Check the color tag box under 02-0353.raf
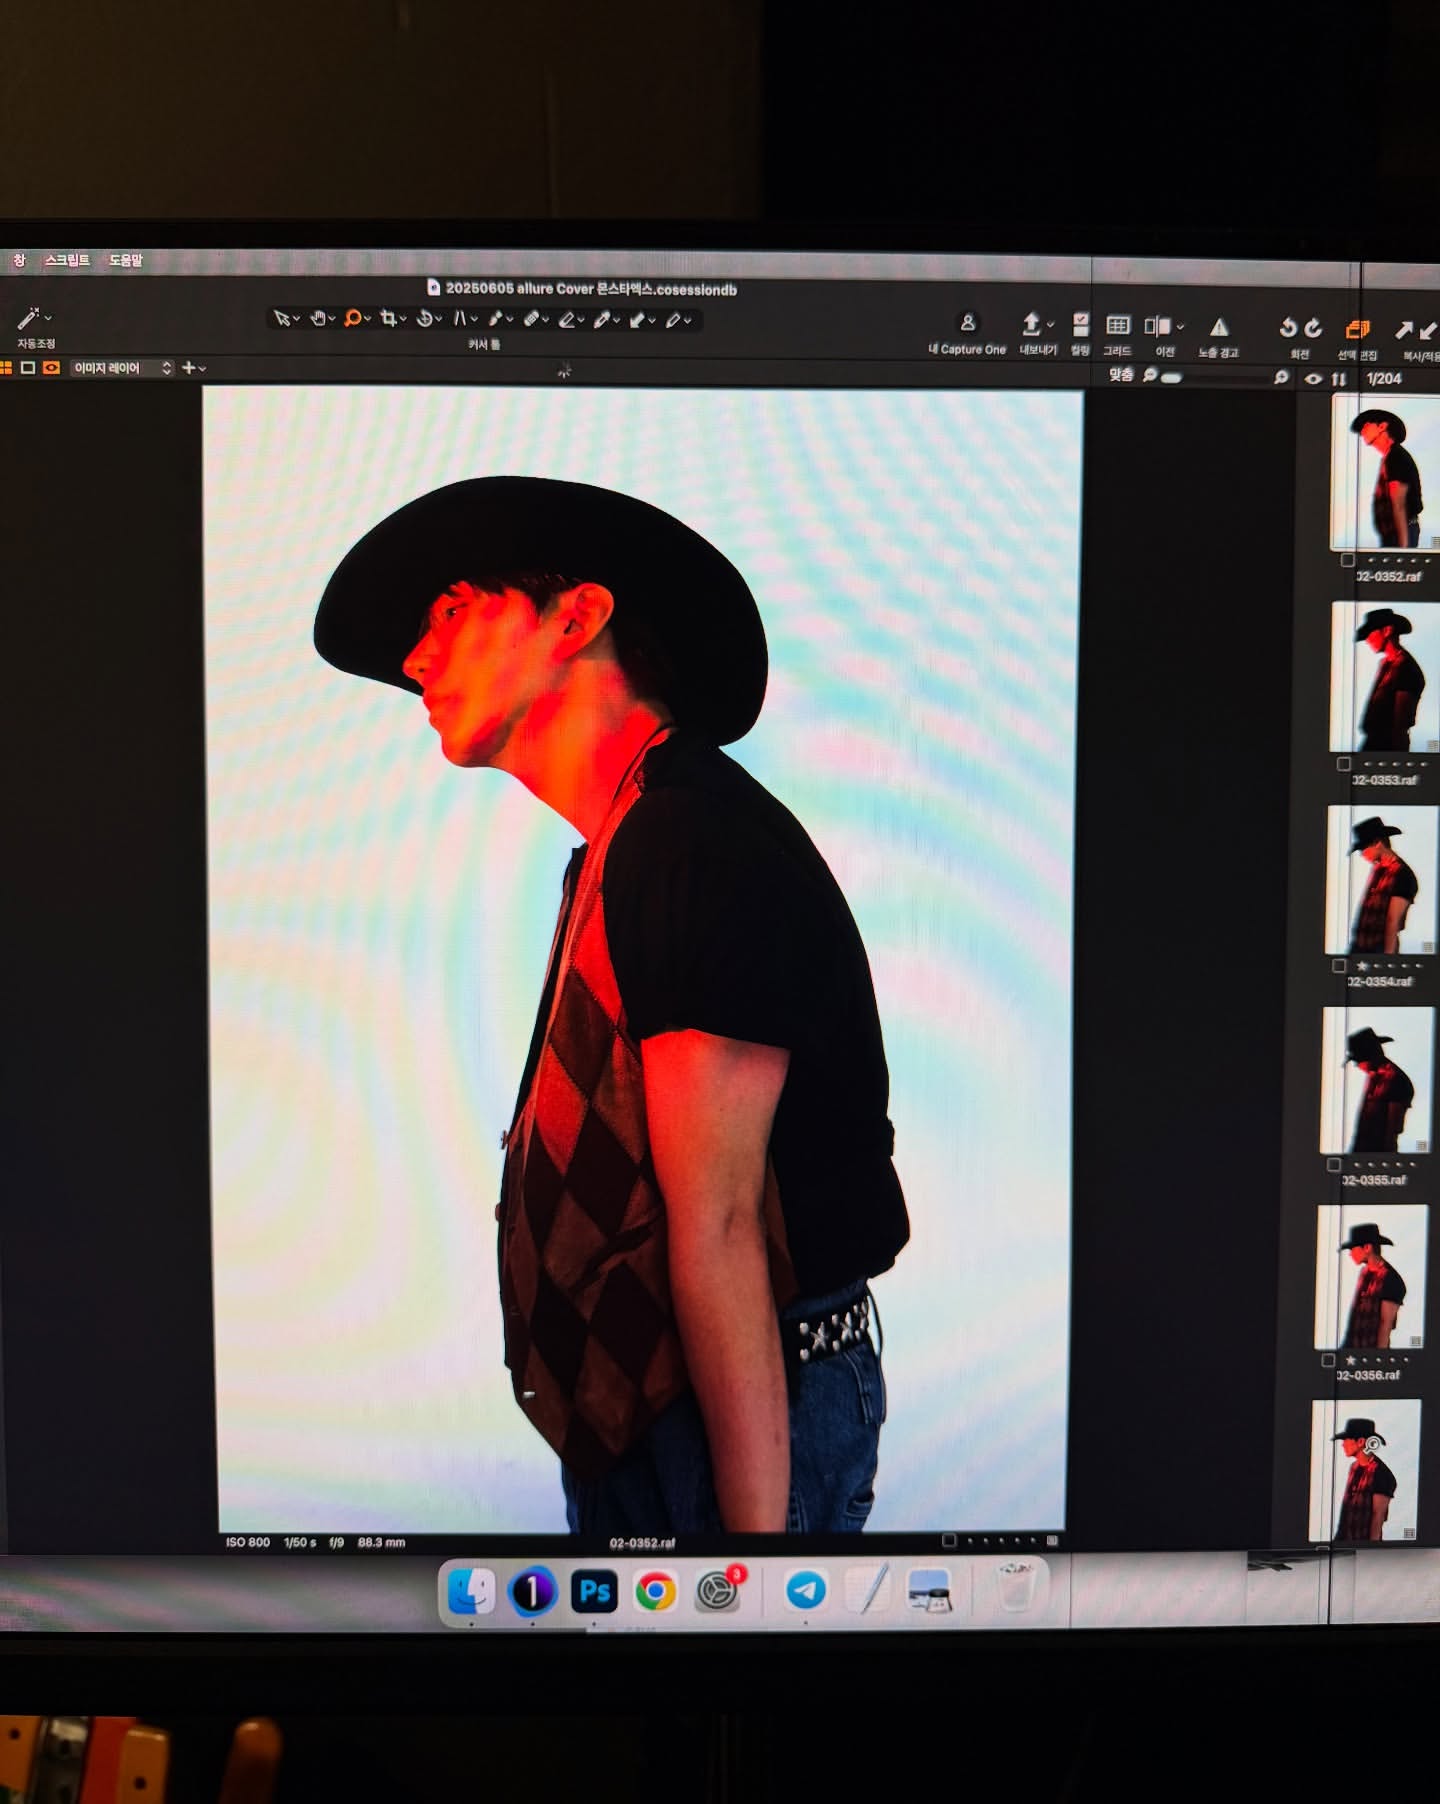The width and height of the screenshot is (1440, 1804). click(1344, 764)
